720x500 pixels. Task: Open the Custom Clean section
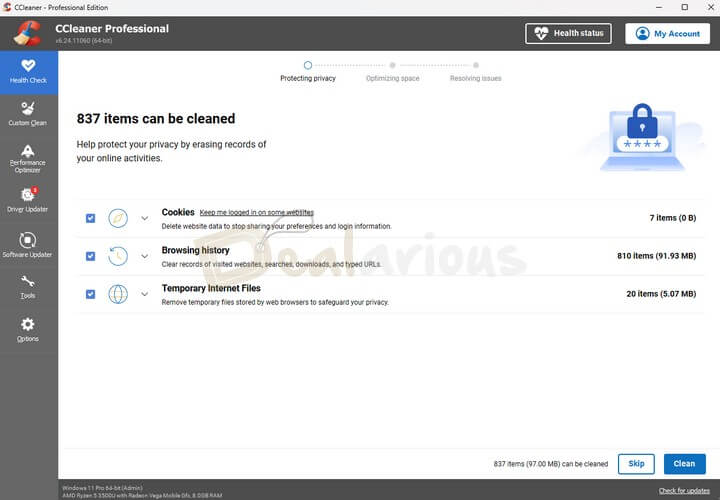click(28, 114)
